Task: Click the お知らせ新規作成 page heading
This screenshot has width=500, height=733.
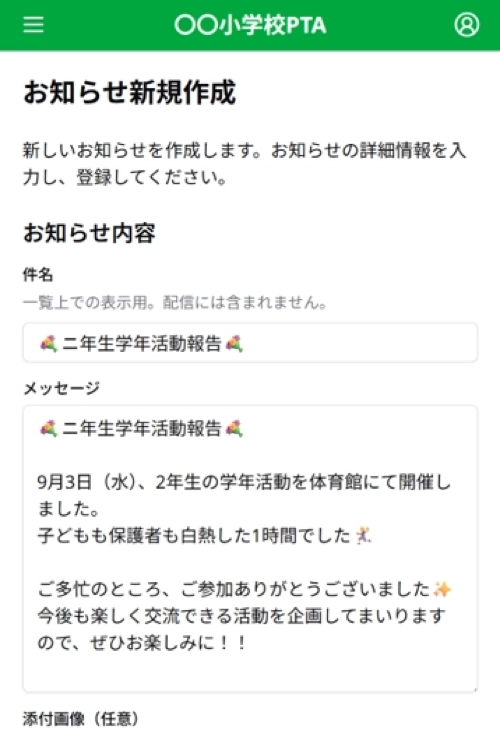Action: 130,92
